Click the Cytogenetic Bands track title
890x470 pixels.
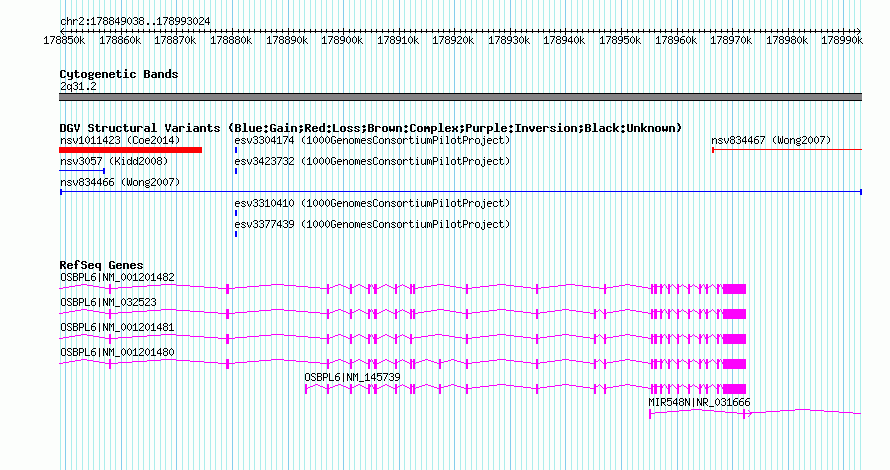click(x=119, y=74)
